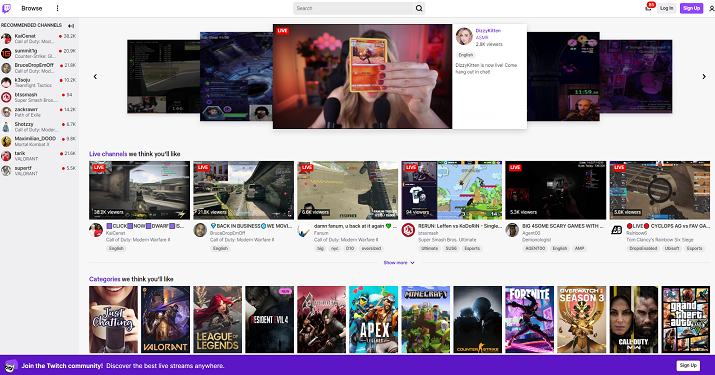Open the user account icon menu

coord(711,8)
